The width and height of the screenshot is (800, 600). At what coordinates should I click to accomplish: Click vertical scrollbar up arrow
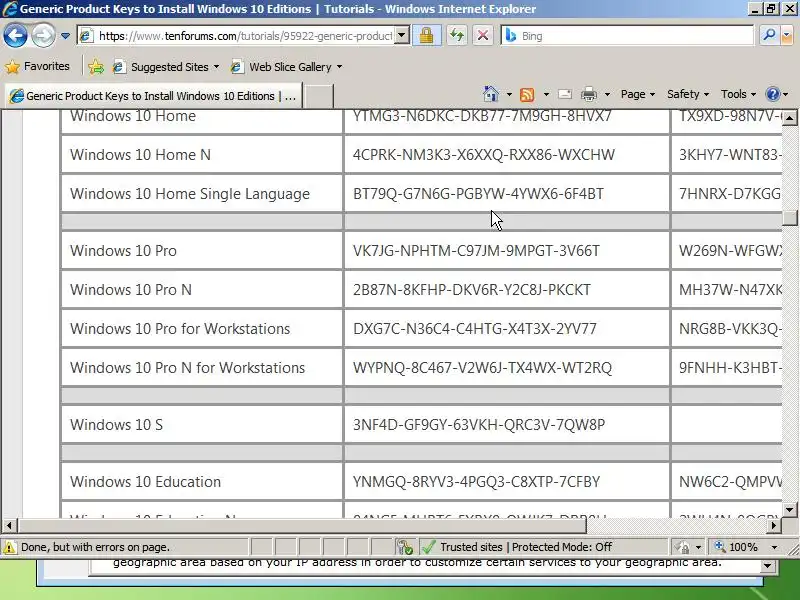[789, 118]
